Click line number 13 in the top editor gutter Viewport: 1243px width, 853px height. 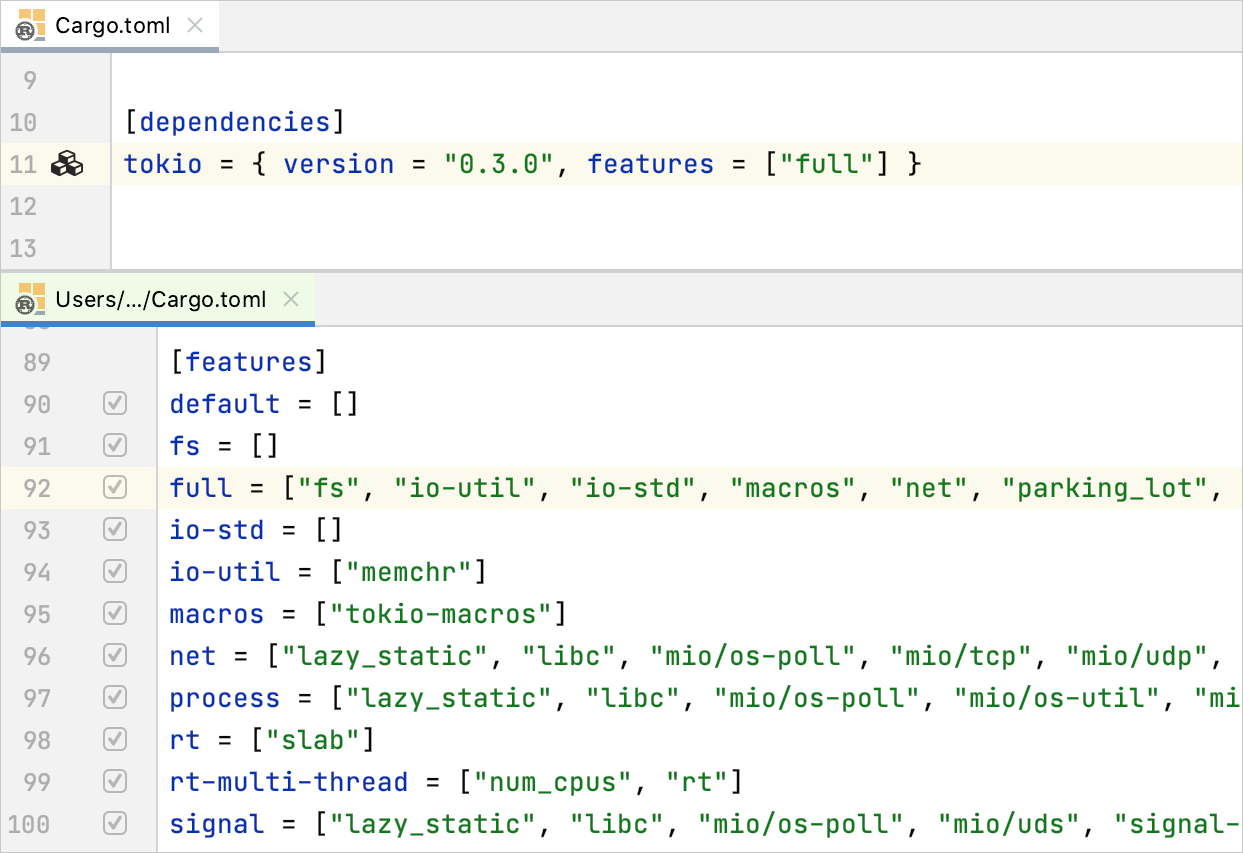pyautogui.click(x=23, y=248)
